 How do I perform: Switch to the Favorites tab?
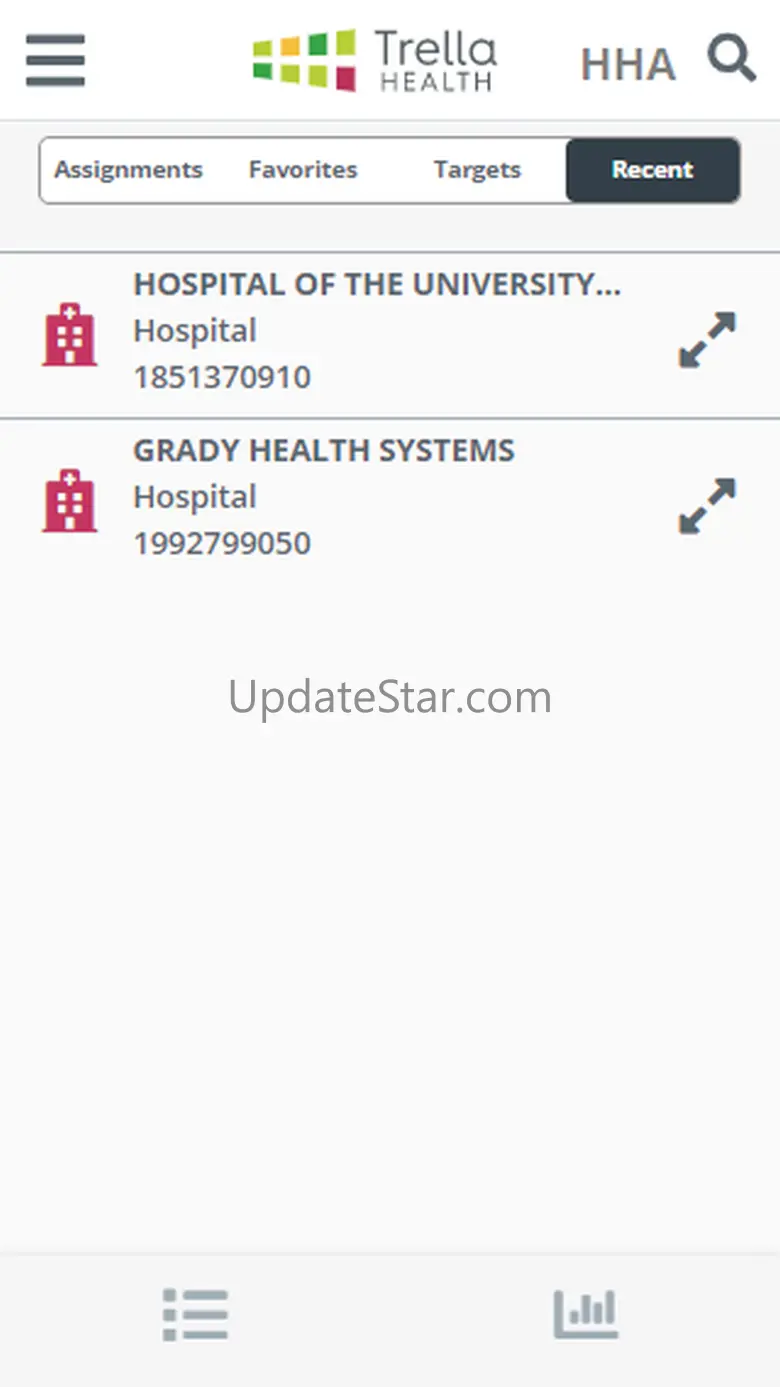click(303, 170)
